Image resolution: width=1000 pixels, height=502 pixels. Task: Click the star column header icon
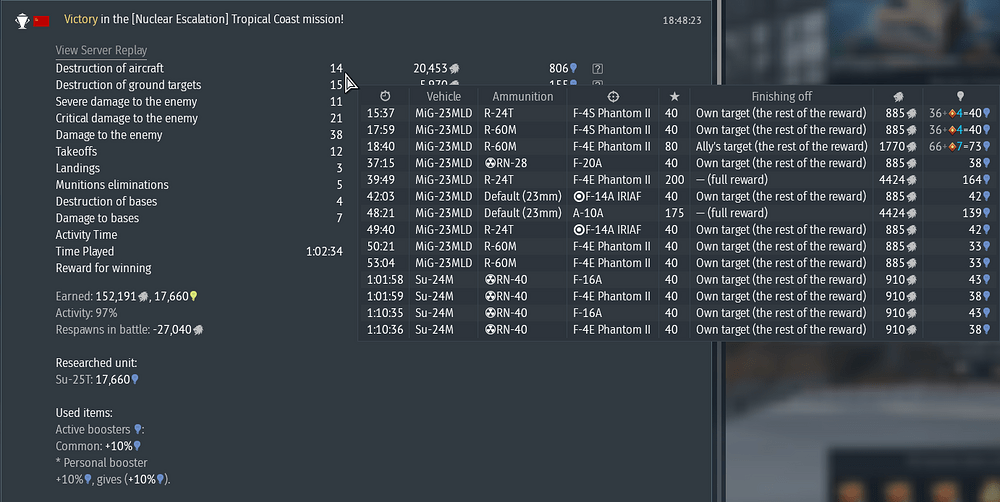(674, 96)
